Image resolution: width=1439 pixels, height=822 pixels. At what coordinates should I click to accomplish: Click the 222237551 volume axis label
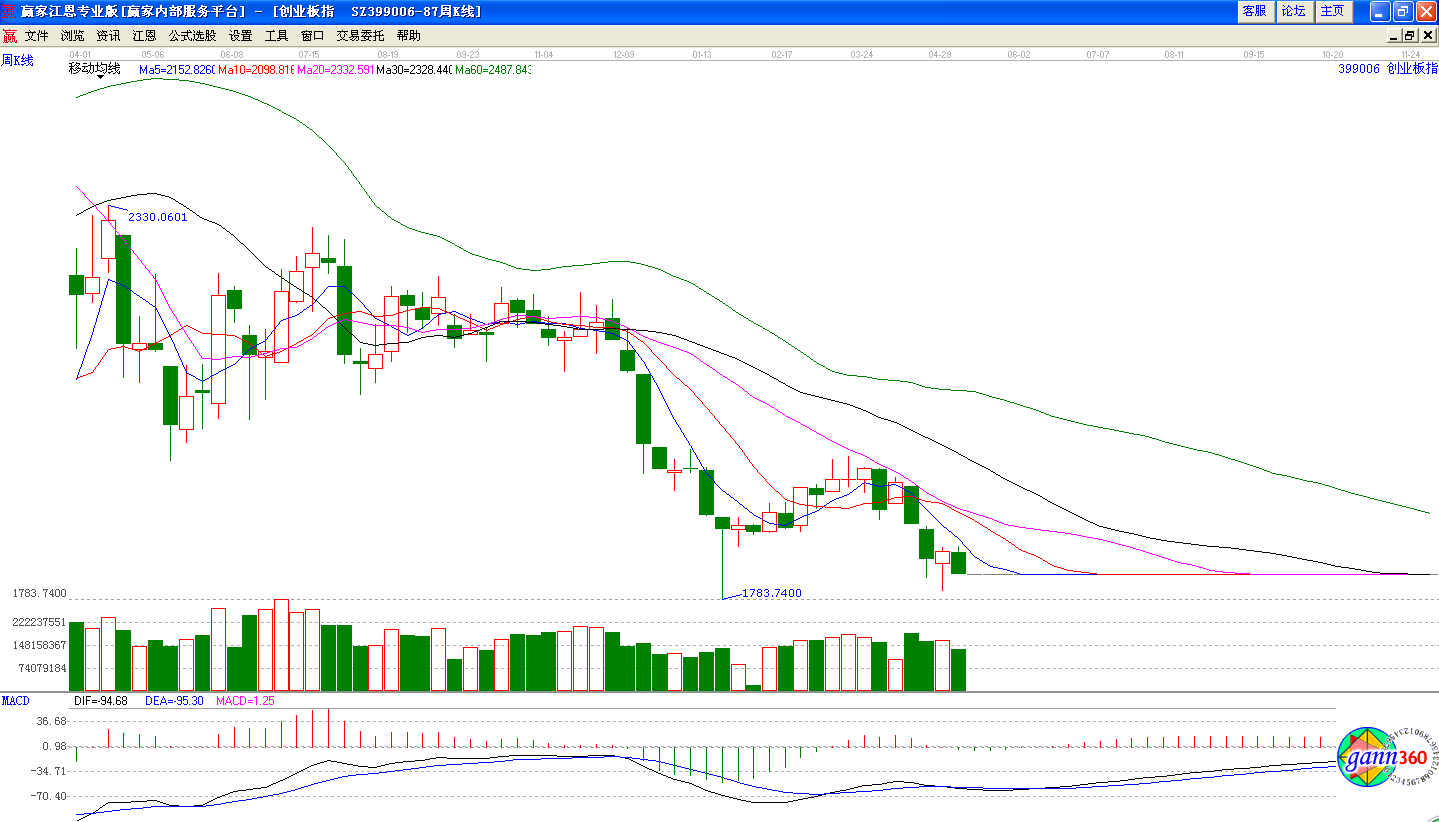coord(39,622)
